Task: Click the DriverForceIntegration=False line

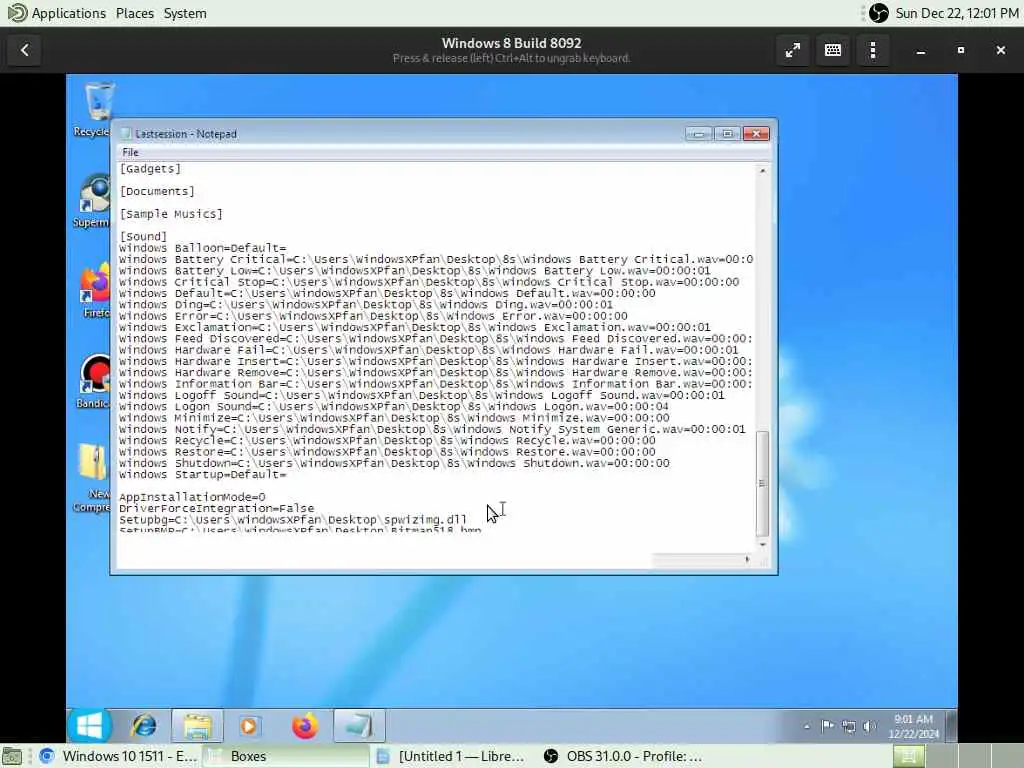Action: coord(216,508)
